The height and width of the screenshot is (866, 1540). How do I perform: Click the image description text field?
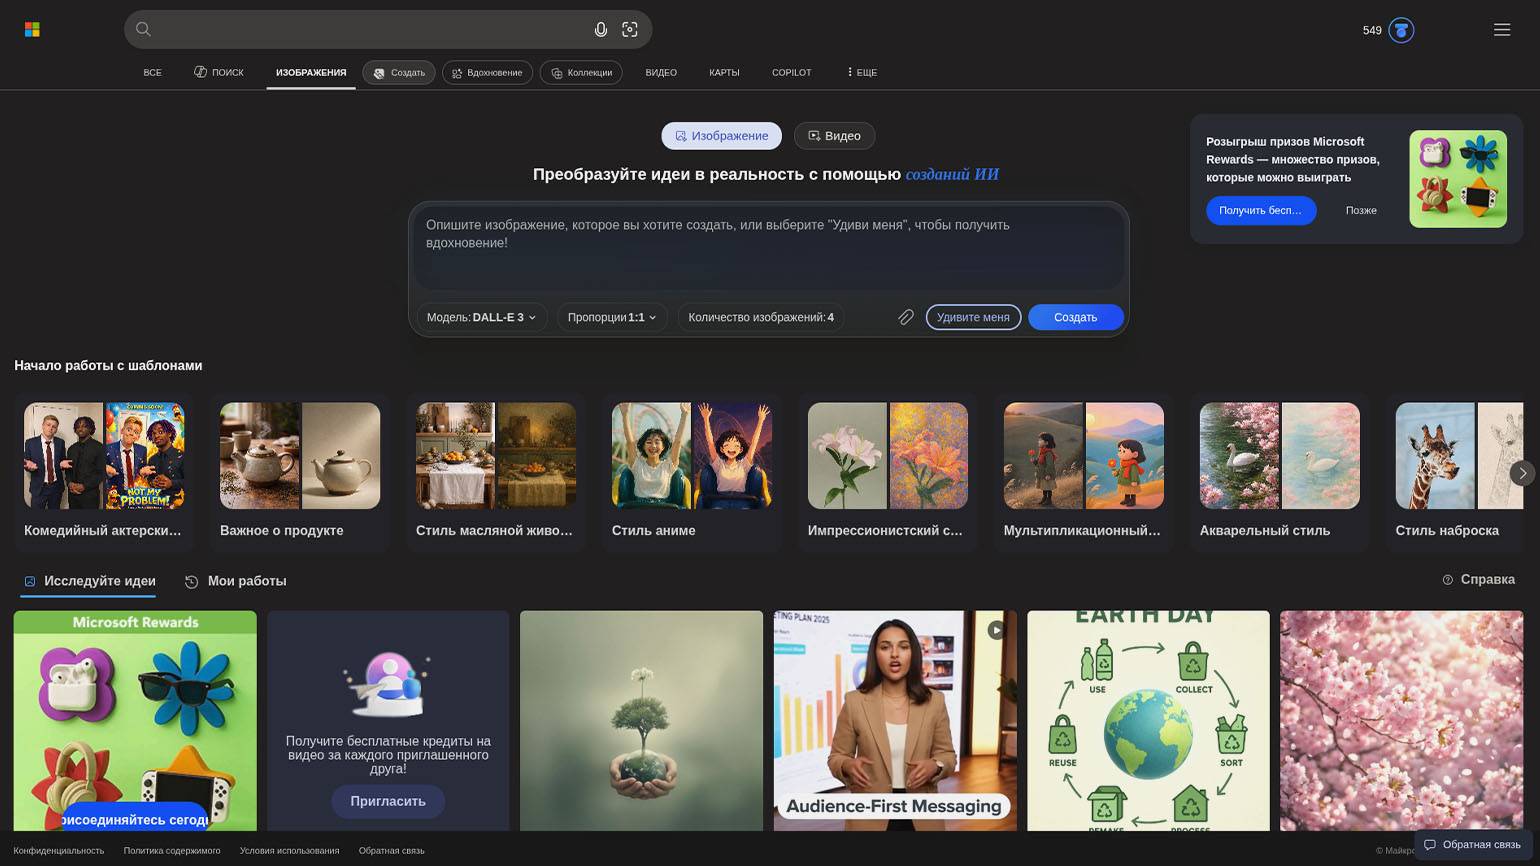click(767, 246)
